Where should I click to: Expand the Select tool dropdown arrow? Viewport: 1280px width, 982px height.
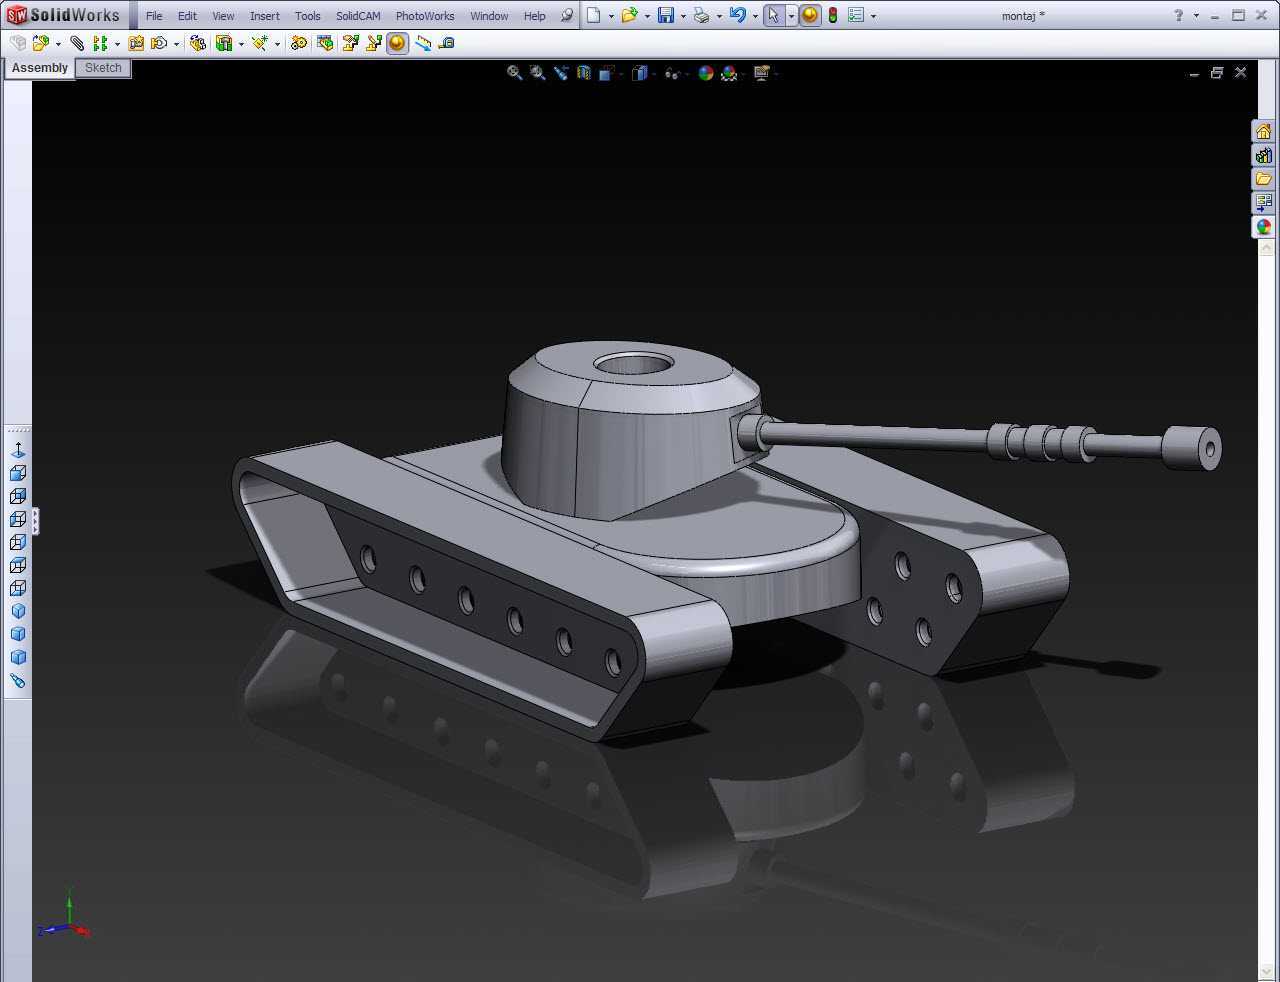pyautogui.click(x=791, y=16)
